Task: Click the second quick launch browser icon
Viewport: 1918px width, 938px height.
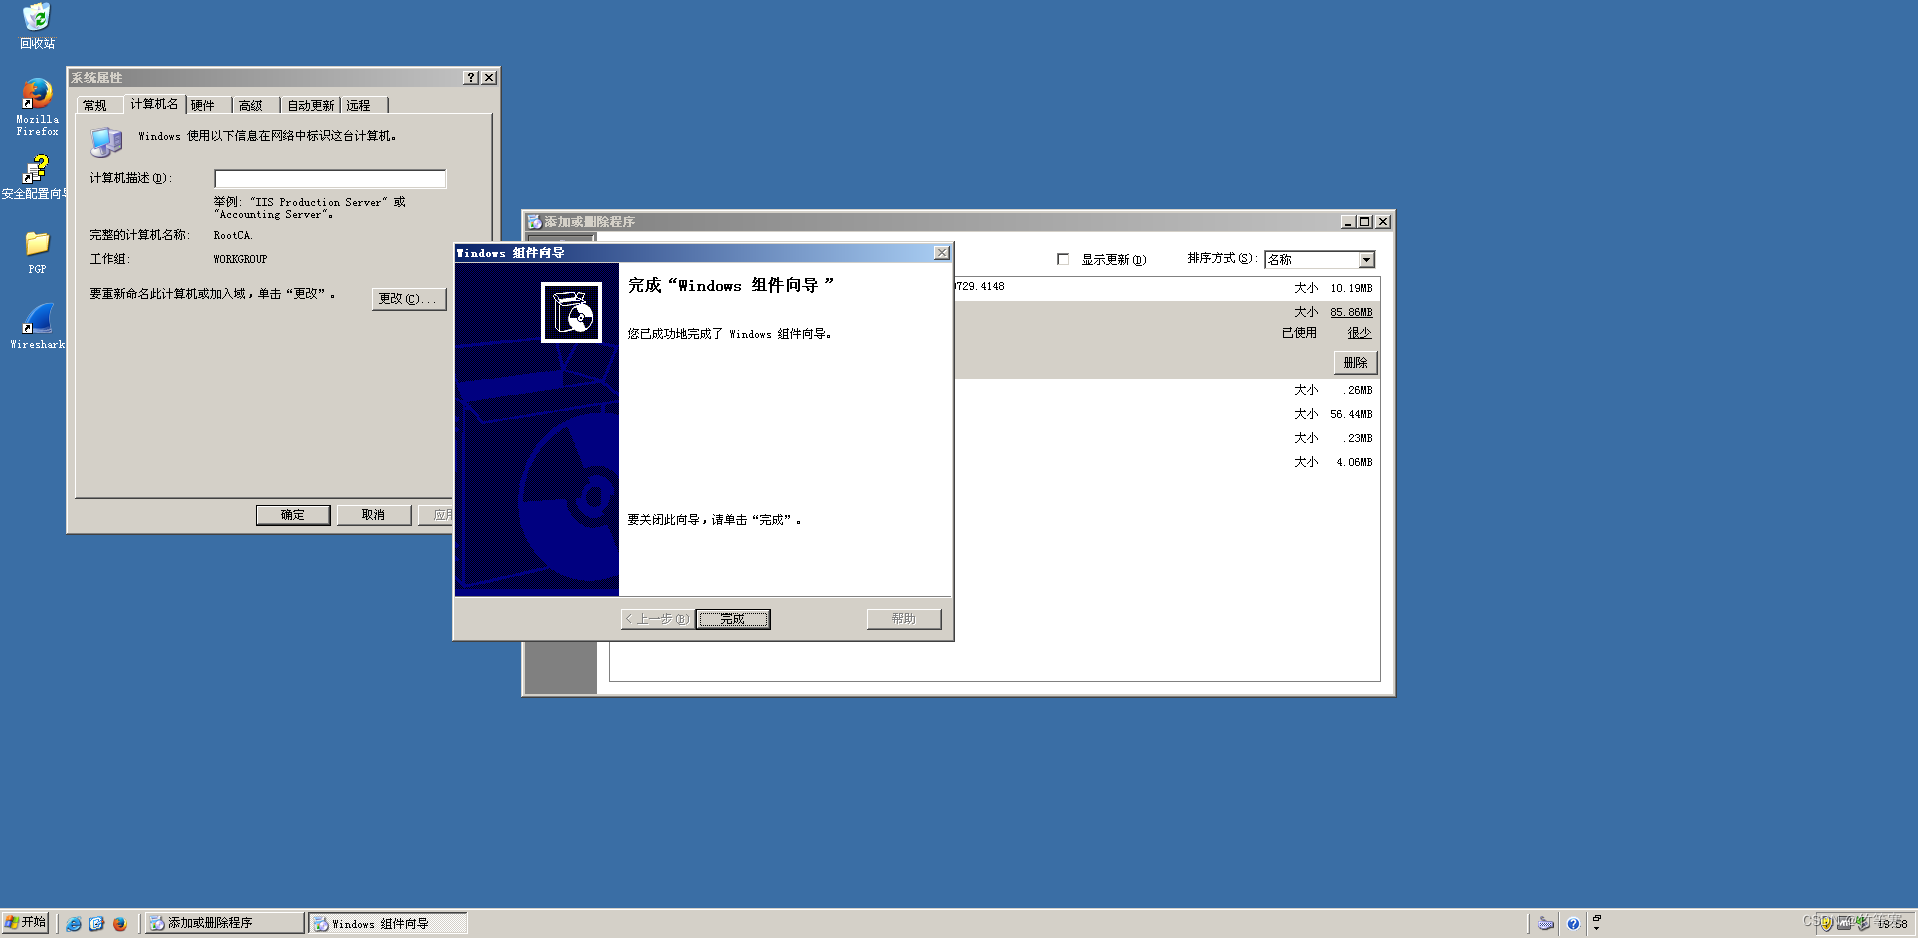Action: point(96,924)
